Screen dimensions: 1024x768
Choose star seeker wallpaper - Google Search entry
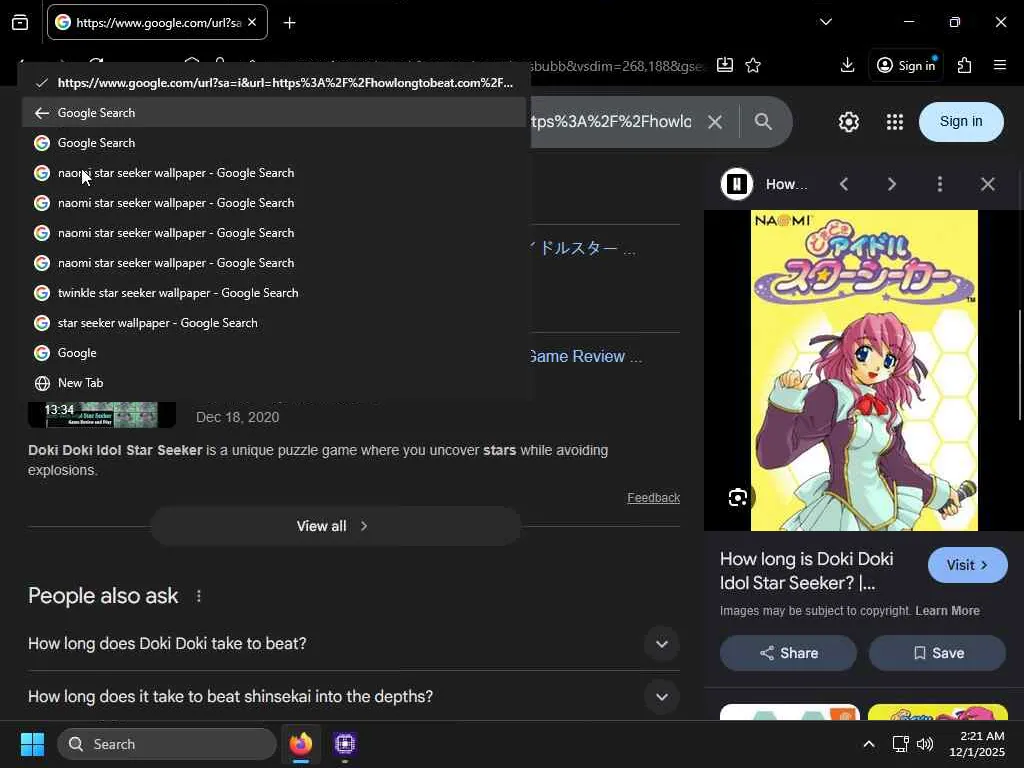(274, 323)
